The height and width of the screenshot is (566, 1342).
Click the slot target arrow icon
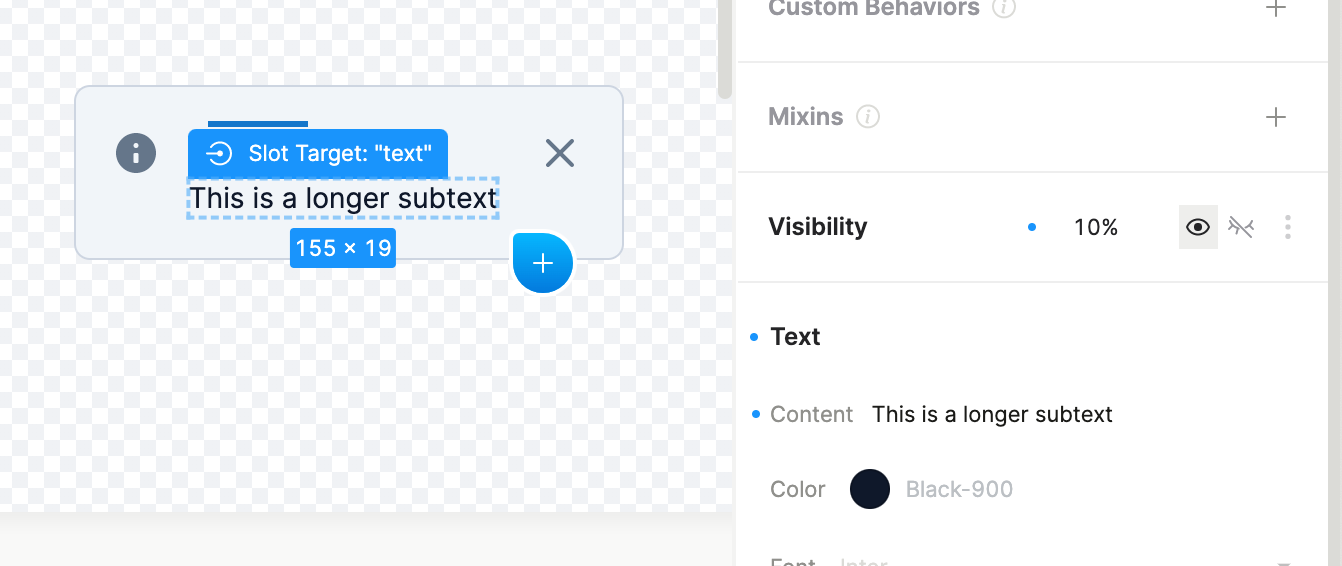coord(219,153)
